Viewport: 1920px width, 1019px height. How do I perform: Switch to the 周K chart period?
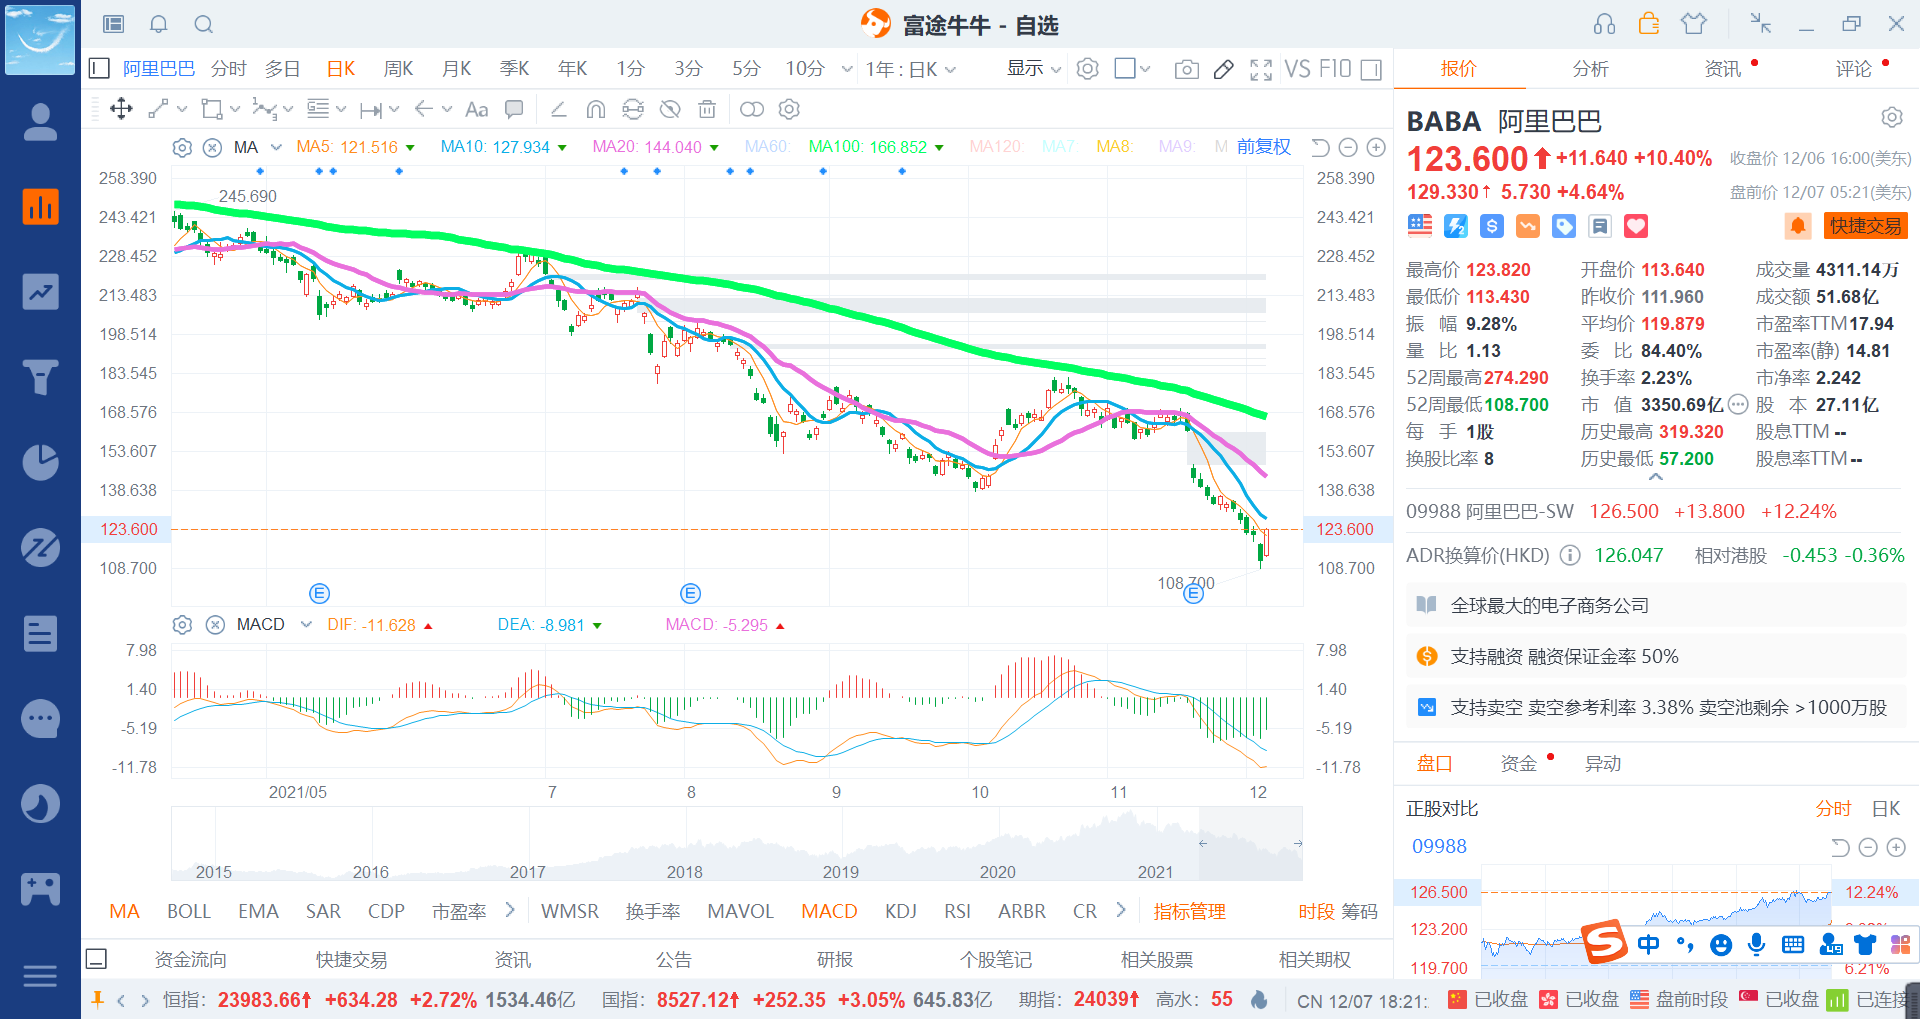[398, 68]
